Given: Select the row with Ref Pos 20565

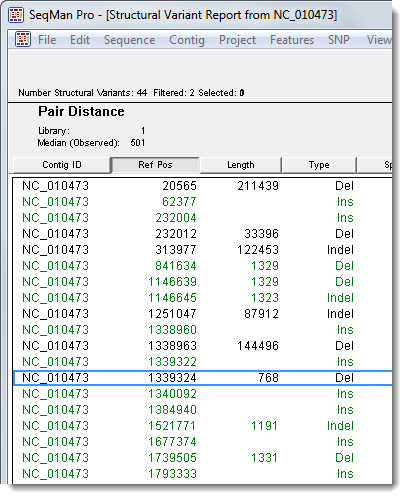Looking at the screenshot, I should pyautogui.click(x=202, y=186).
